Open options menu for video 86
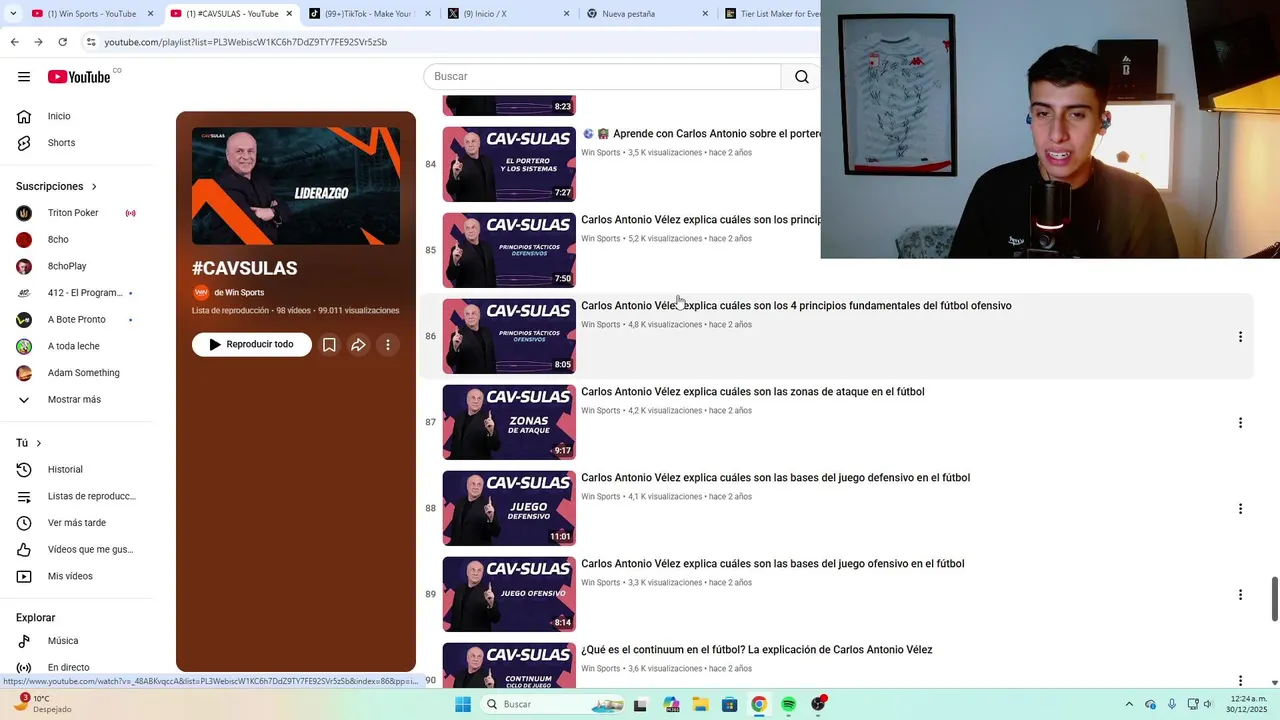Screen dimensions: 1280x720 (1240, 337)
